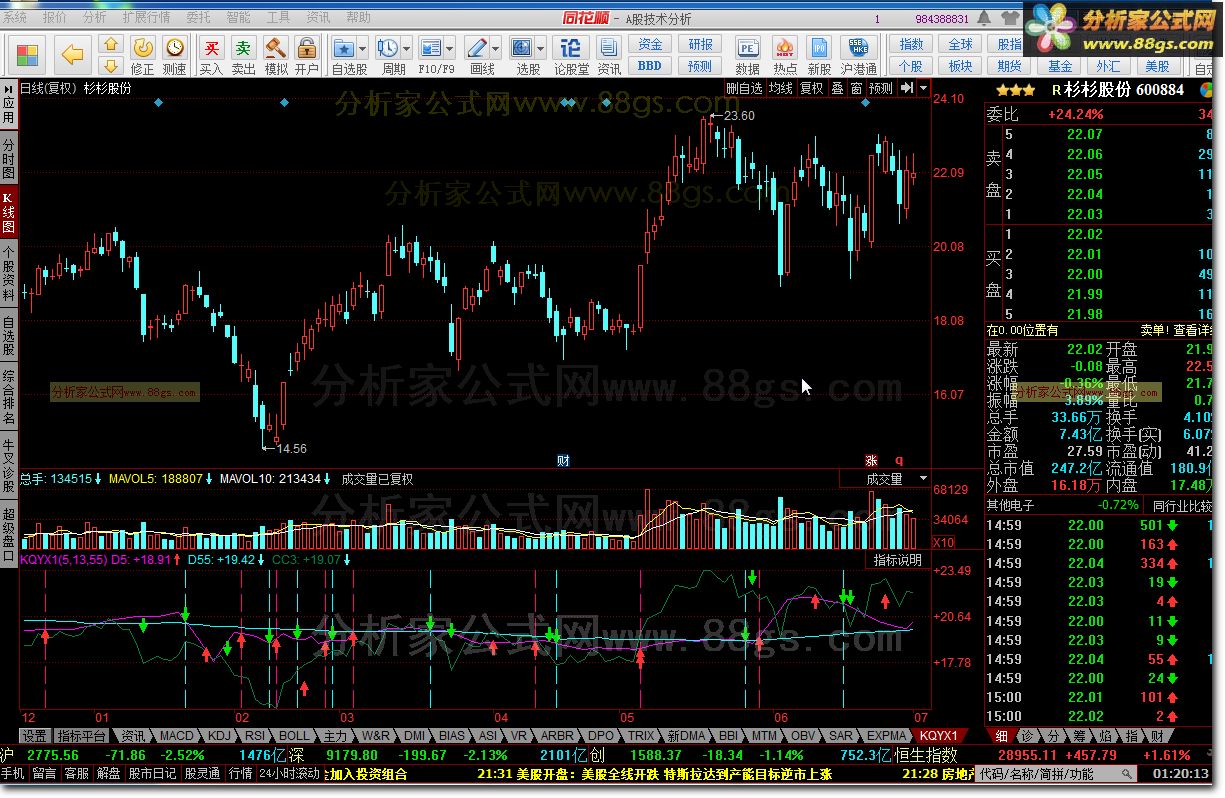The height and width of the screenshot is (798, 1225).
Task: Toggle 预测 on the chart header
Action: 881,88
